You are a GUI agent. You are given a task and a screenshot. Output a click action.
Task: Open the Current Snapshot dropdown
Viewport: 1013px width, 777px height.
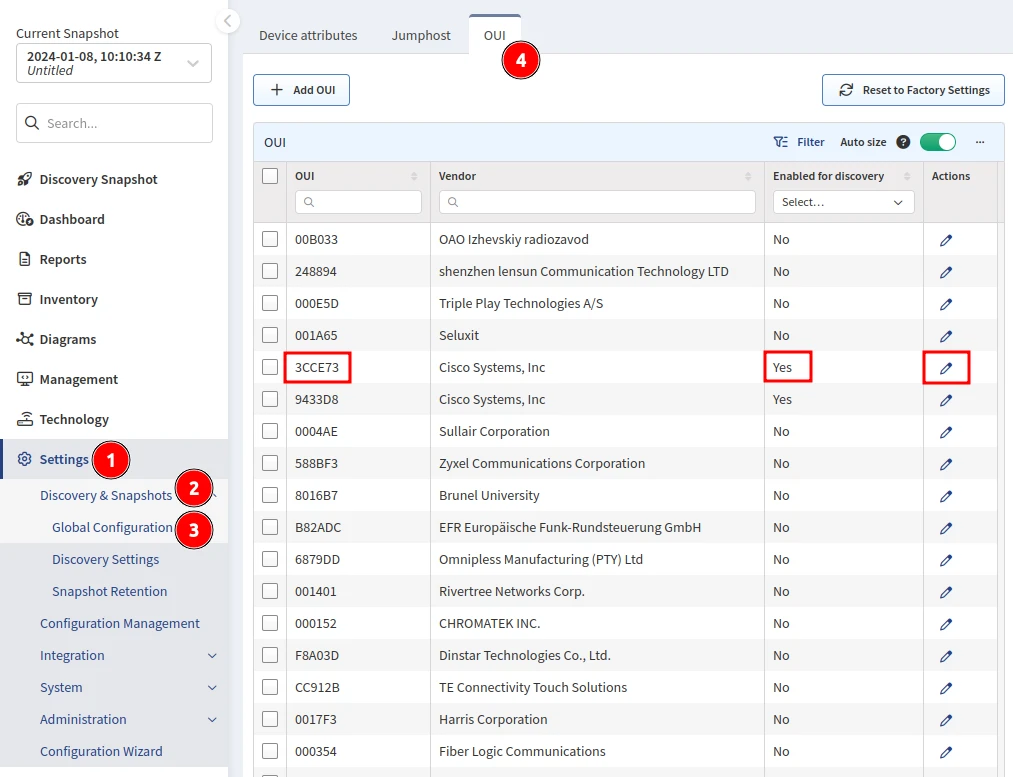tap(114, 63)
